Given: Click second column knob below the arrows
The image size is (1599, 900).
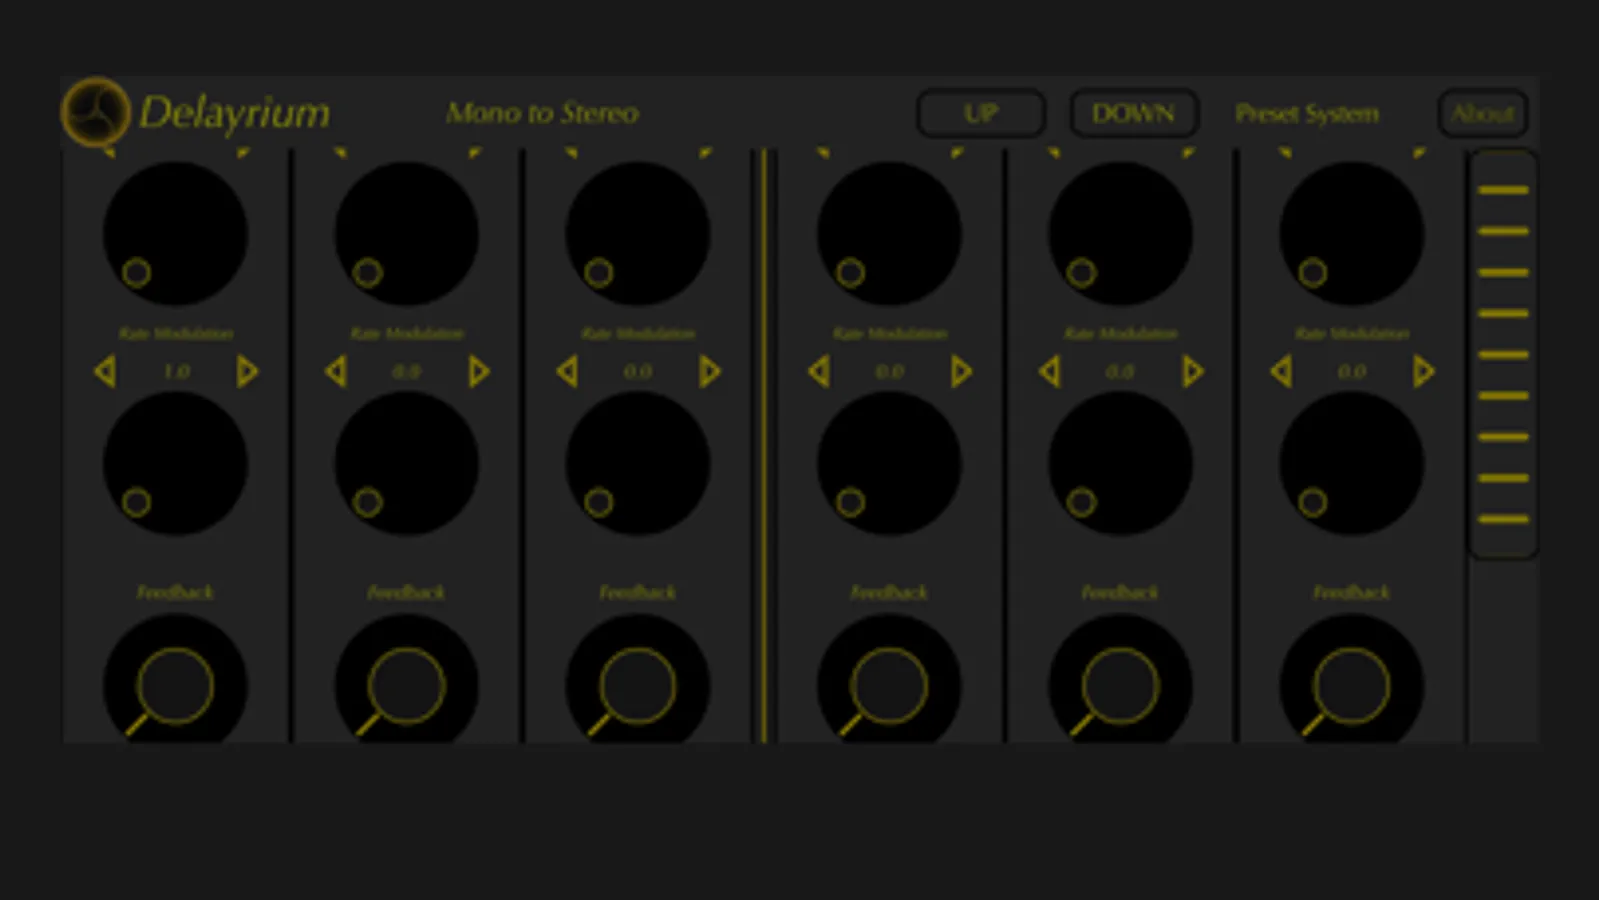Looking at the screenshot, I should tap(406, 464).
